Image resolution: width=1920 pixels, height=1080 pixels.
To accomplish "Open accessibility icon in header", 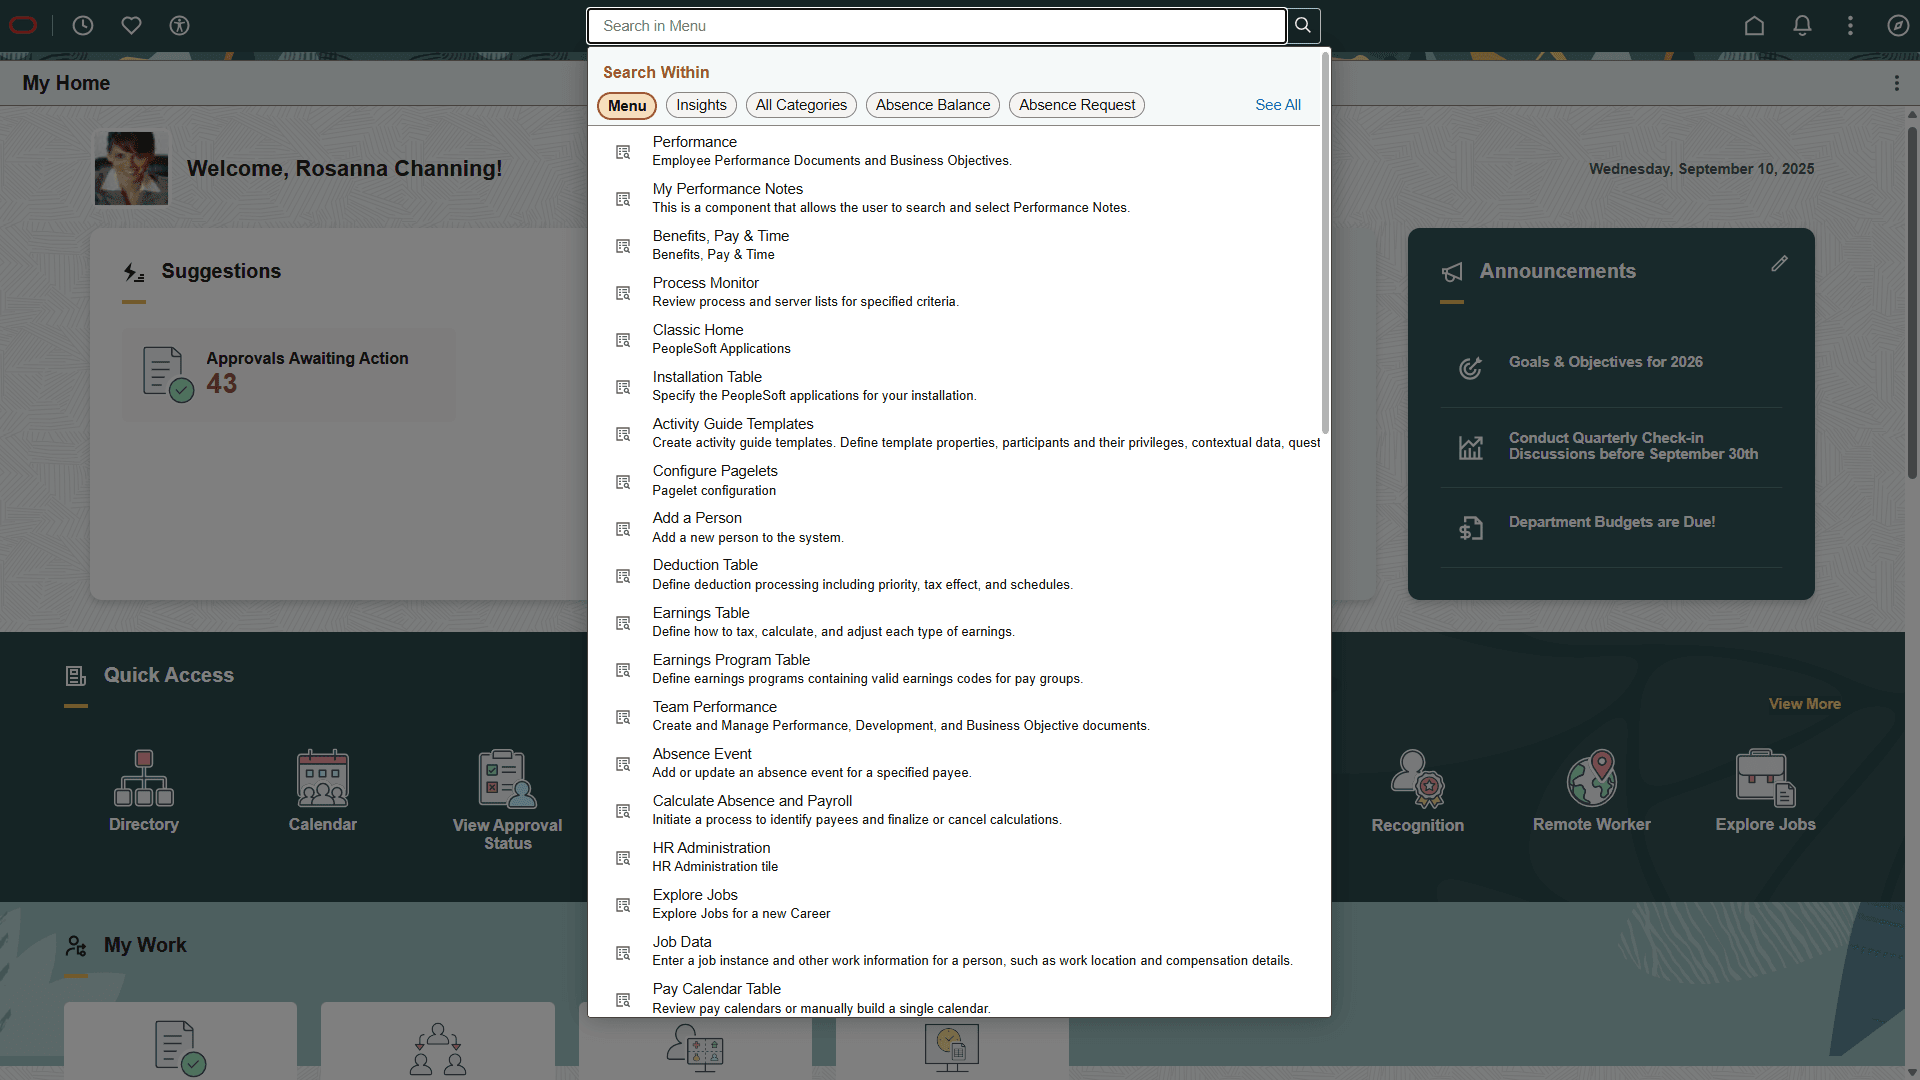I will tap(179, 26).
